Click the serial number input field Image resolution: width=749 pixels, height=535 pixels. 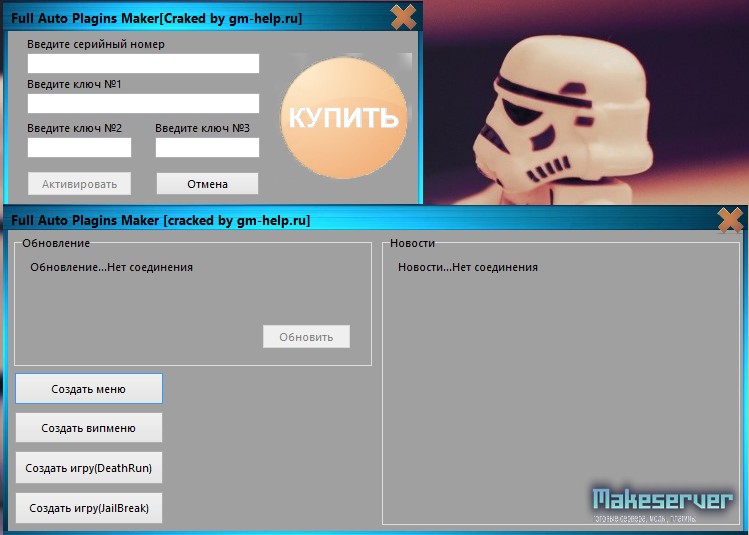click(143, 64)
